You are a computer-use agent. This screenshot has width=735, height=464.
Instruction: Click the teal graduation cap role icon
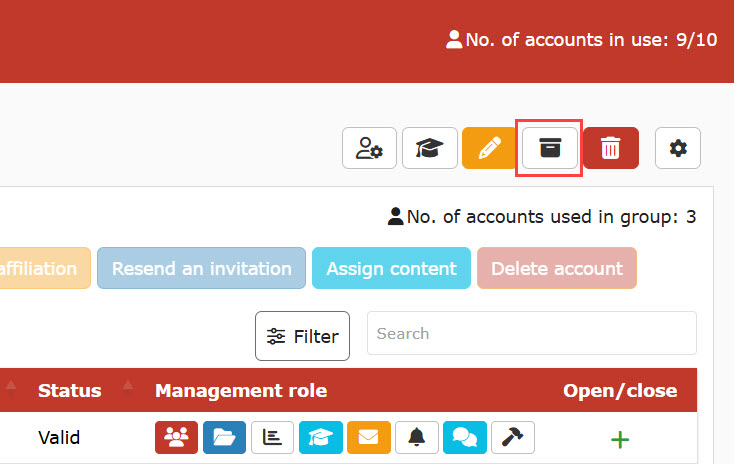coord(320,438)
